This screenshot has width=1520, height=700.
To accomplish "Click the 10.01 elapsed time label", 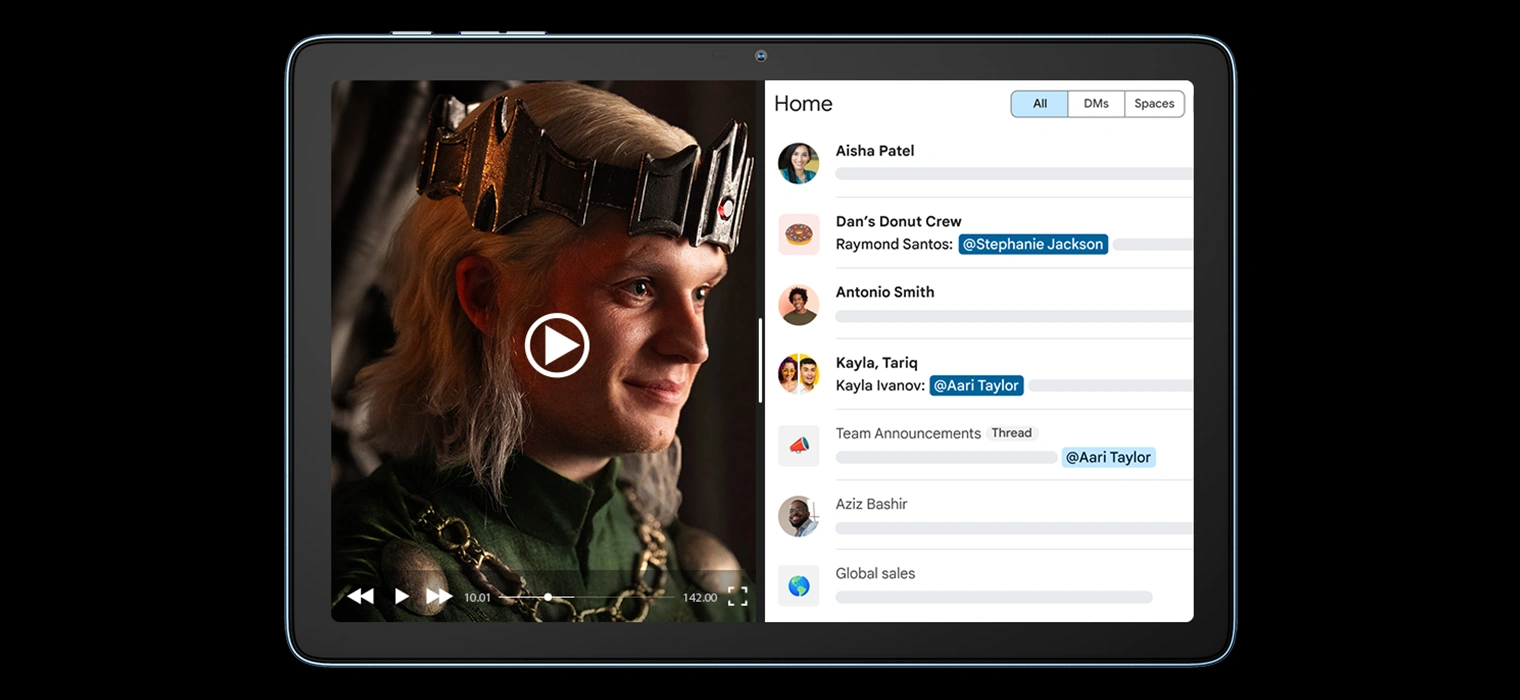I will [x=477, y=598].
